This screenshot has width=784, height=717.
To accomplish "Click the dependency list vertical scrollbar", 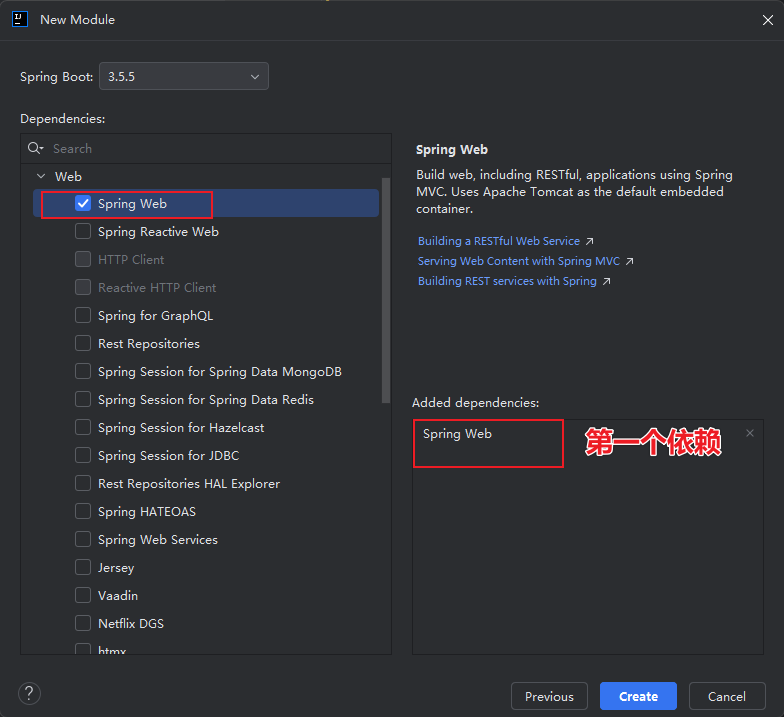I will click(x=386, y=290).
